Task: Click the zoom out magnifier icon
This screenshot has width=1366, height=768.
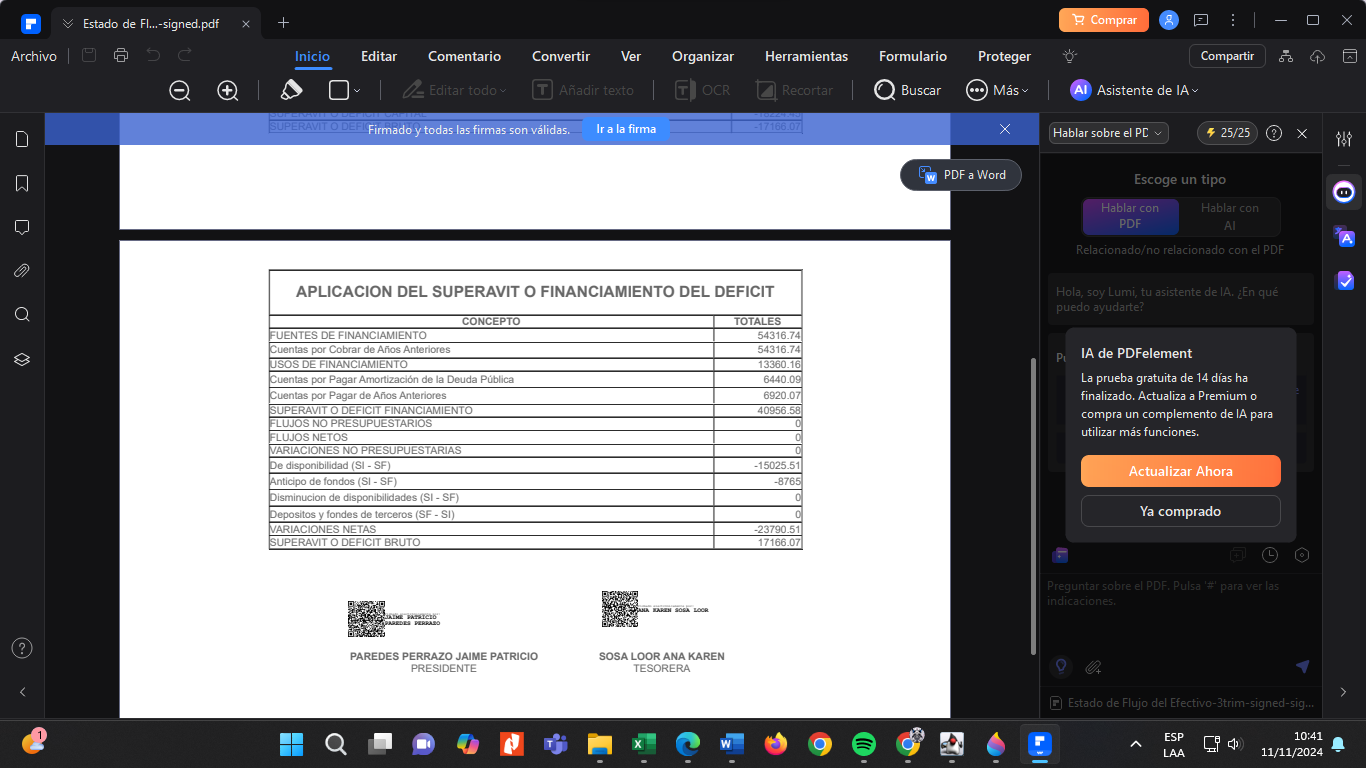Action: [180, 91]
